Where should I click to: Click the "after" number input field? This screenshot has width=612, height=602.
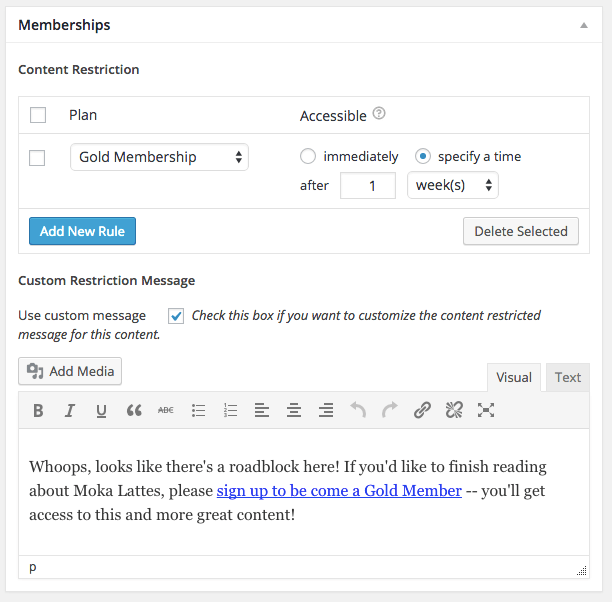pos(367,185)
